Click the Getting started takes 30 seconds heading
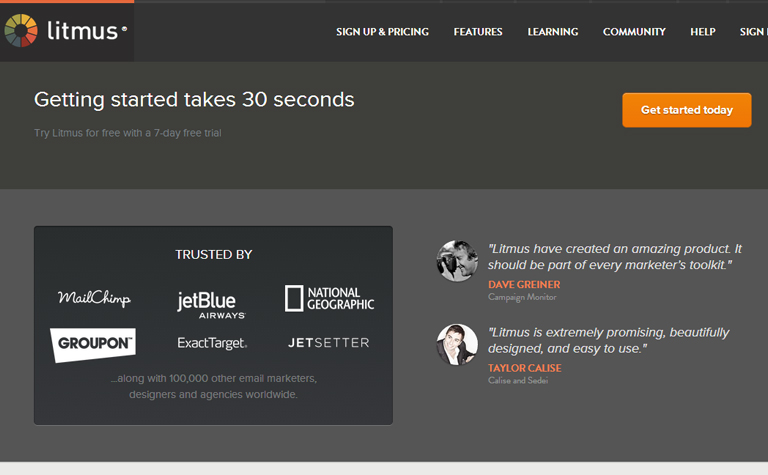Screen dimensions: 768x475 pos(194,100)
